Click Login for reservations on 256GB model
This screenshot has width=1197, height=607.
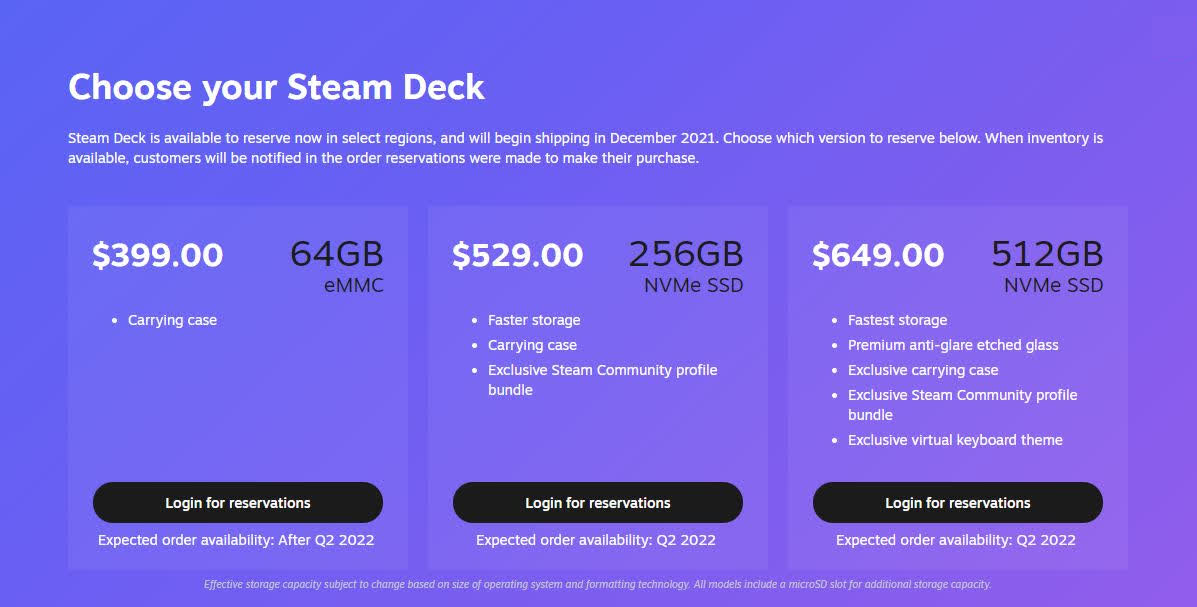click(x=597, y=502)
